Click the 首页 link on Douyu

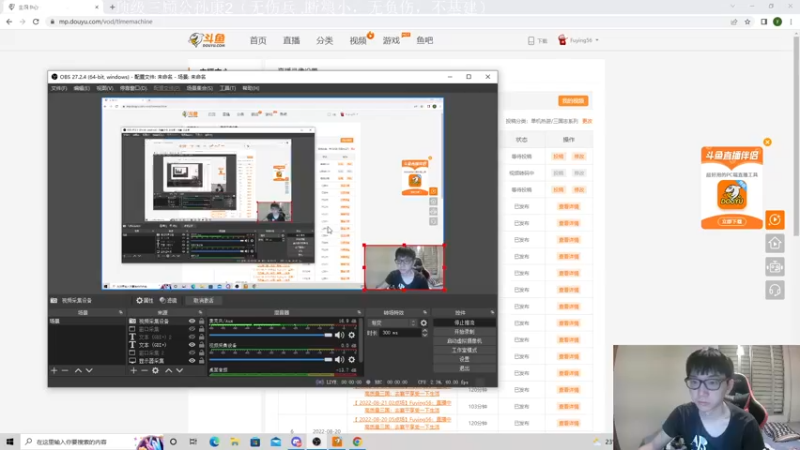(x=258, y=40)
